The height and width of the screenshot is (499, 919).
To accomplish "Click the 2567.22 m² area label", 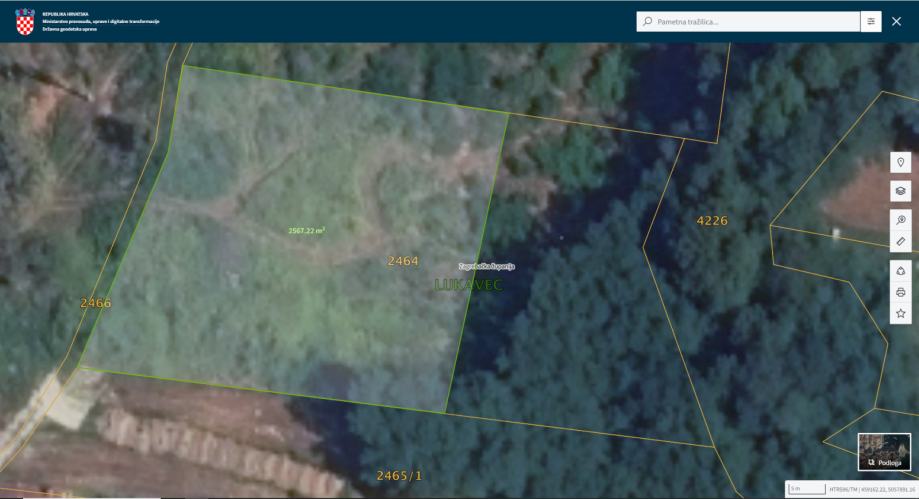I will (307, 230).
